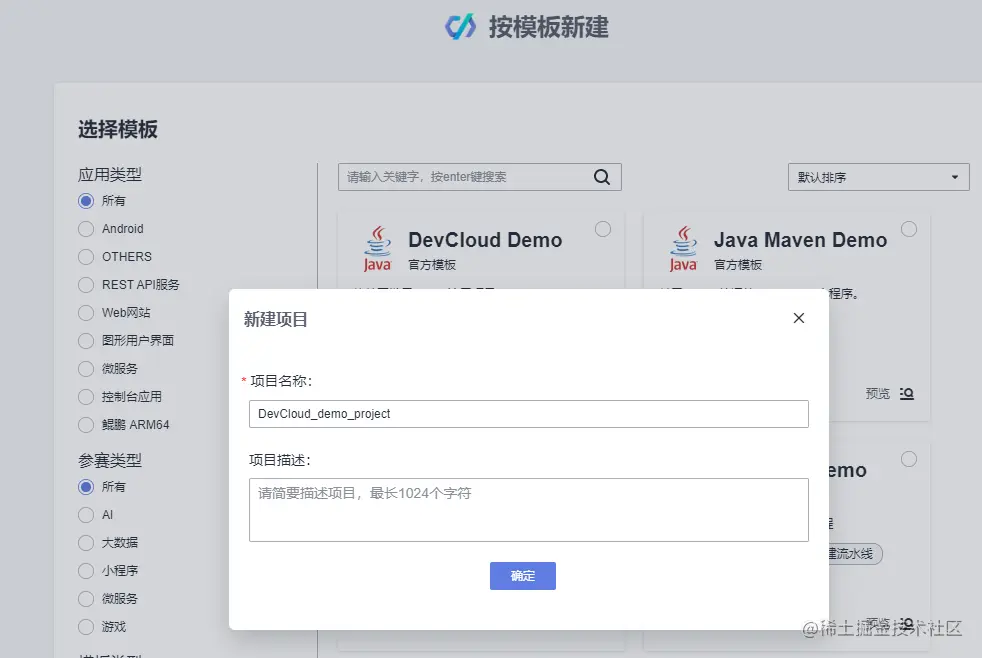Click the 确定 button
This screenshot has width=982, height=658.
click(x=522, y=576)
